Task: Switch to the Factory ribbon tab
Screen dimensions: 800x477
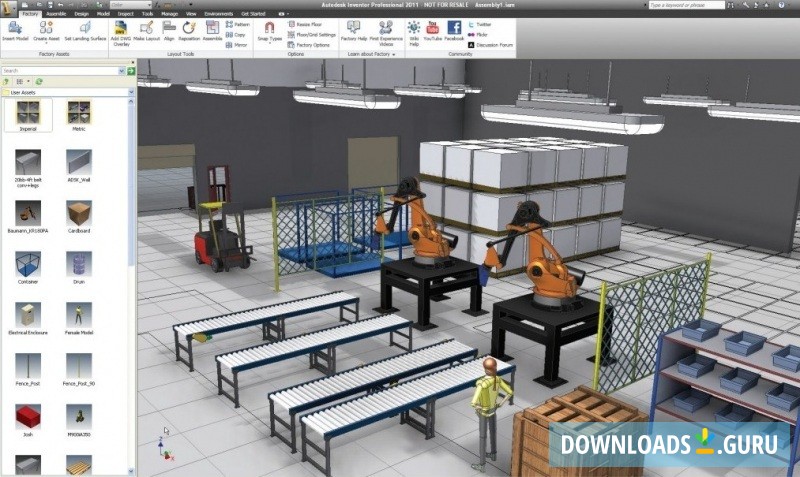Action: tap(30, 14)
